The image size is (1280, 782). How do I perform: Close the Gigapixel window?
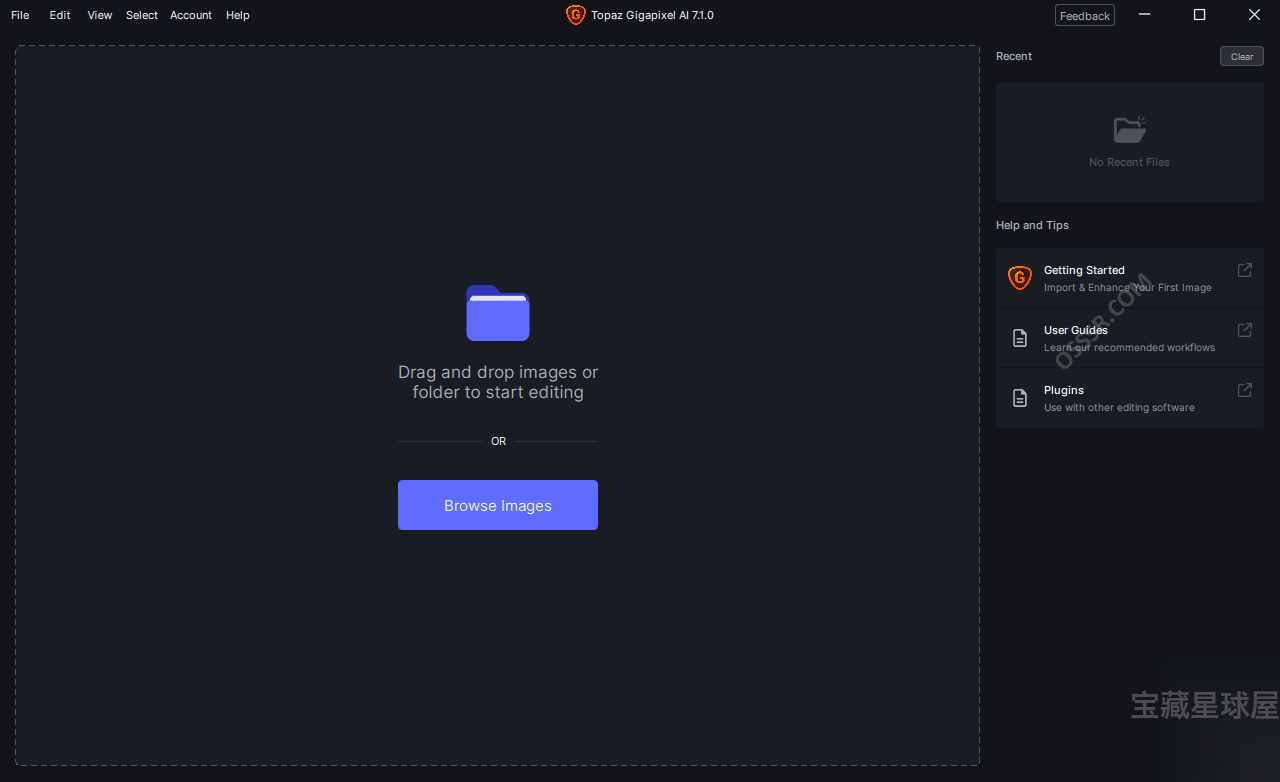click(x=1254, y=15)
